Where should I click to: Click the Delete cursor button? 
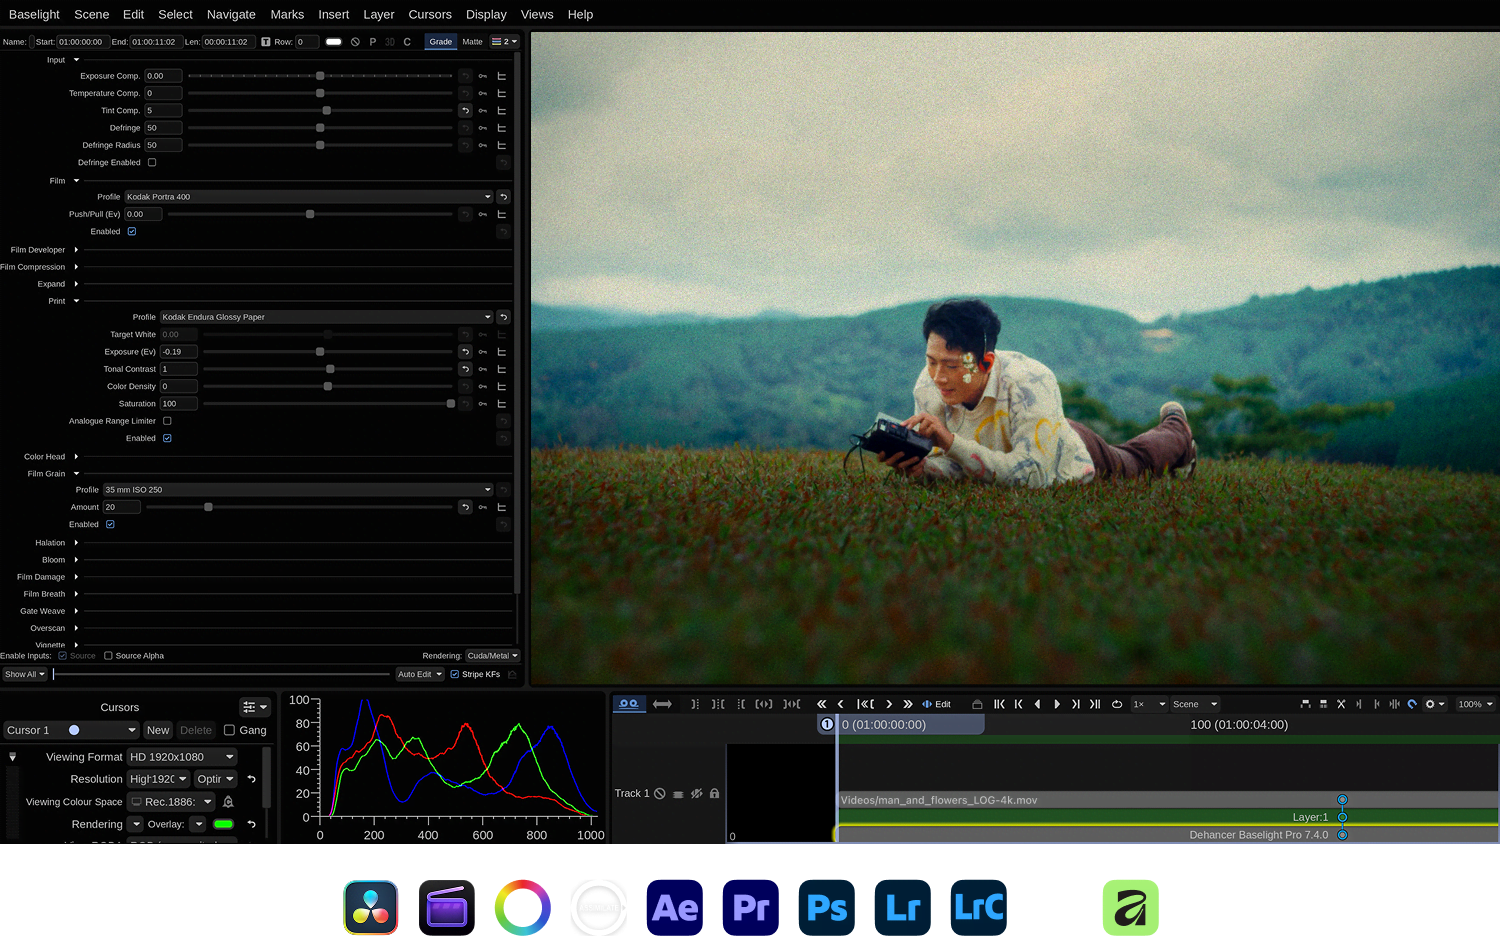coord(196,730)
